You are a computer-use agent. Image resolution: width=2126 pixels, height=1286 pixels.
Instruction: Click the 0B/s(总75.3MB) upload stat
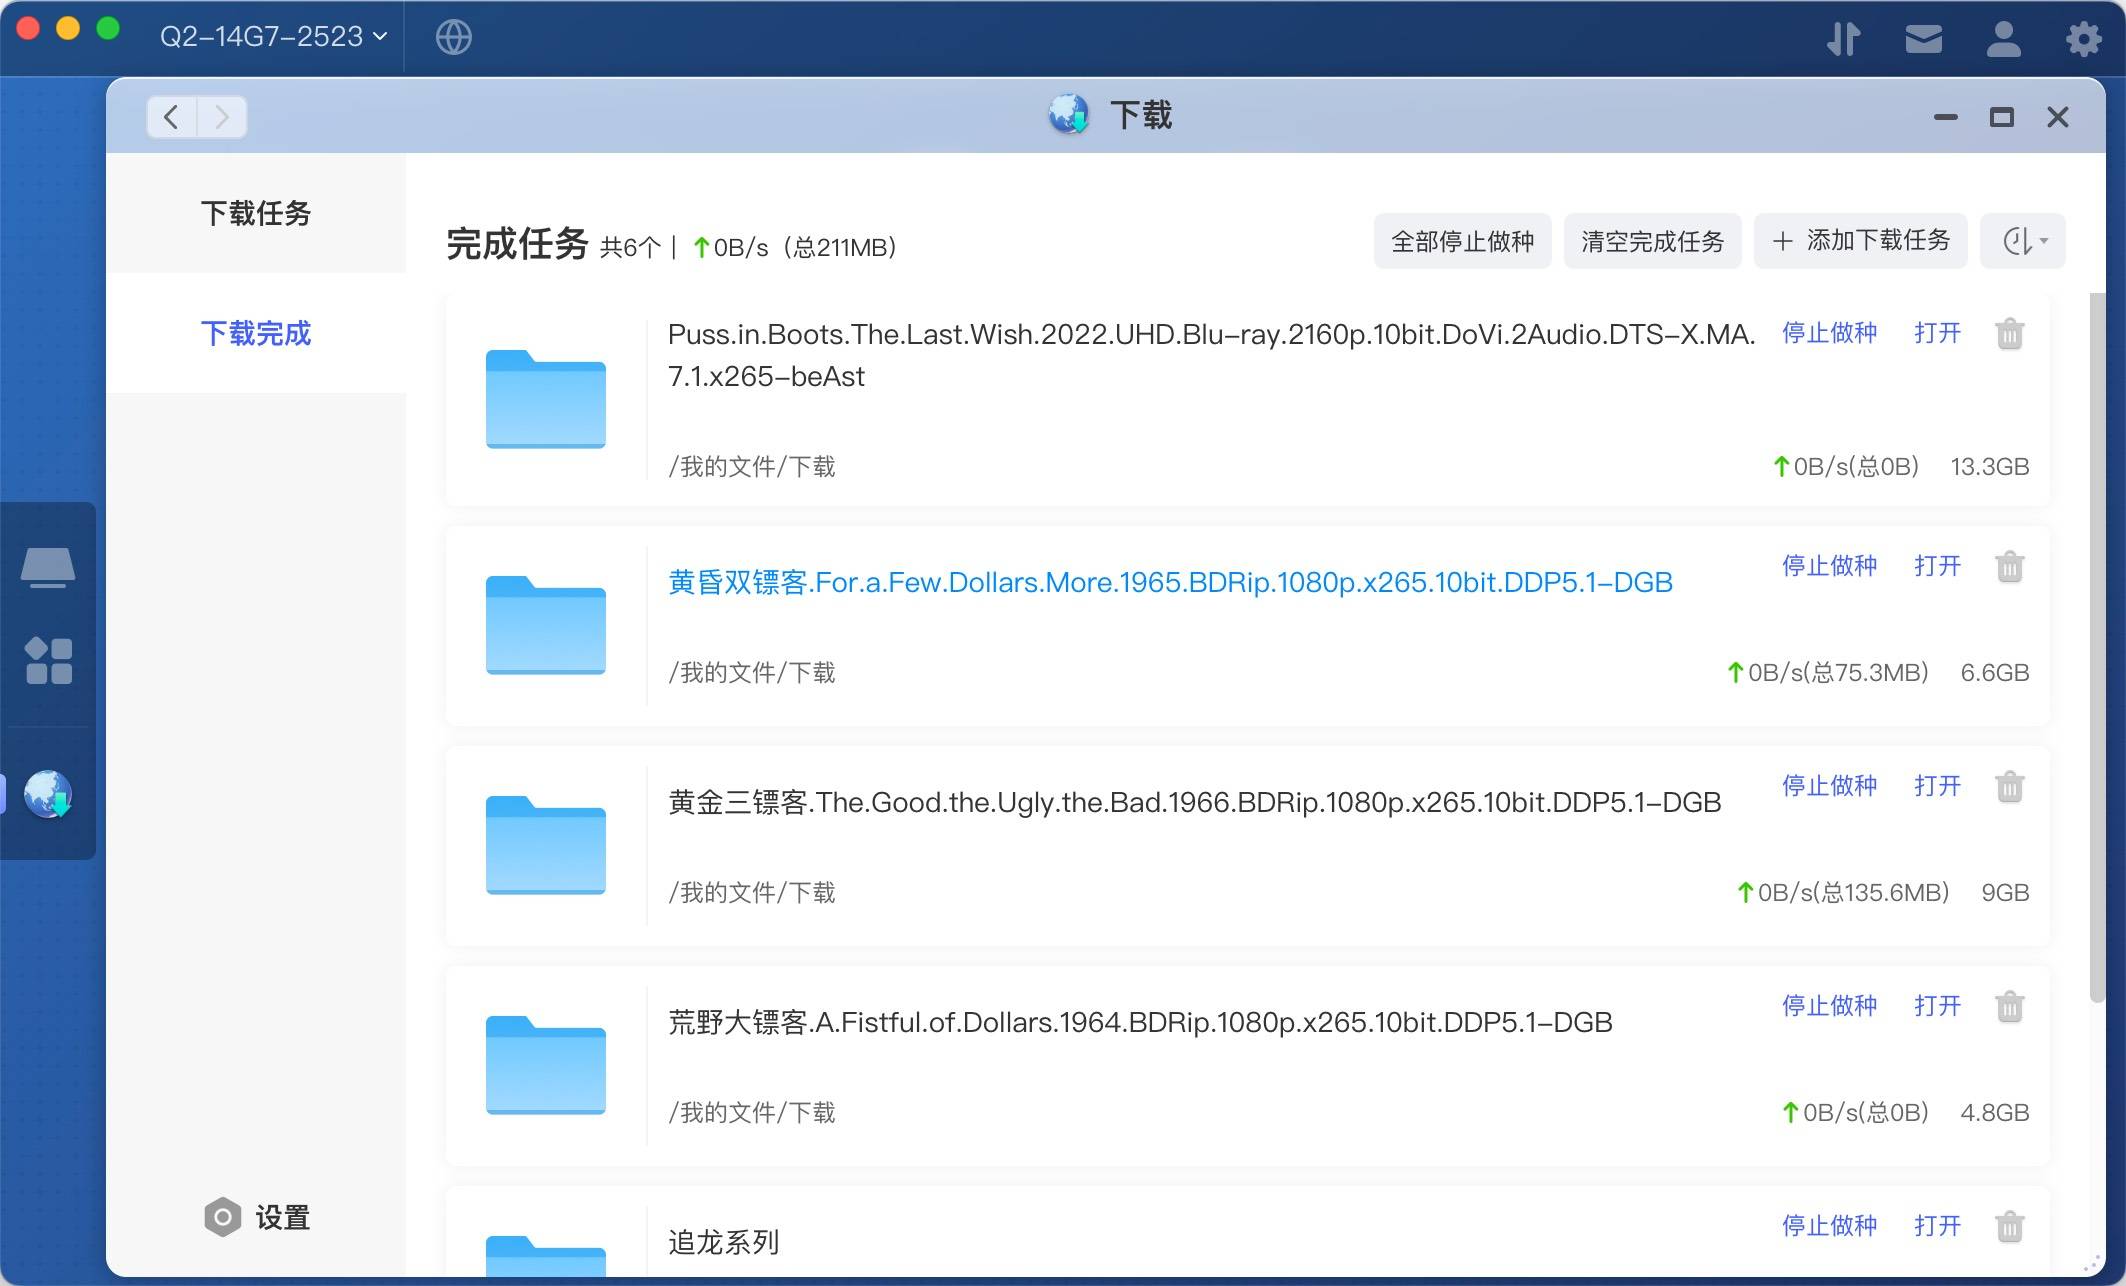pyautogui.click(x=1828, y=672)
